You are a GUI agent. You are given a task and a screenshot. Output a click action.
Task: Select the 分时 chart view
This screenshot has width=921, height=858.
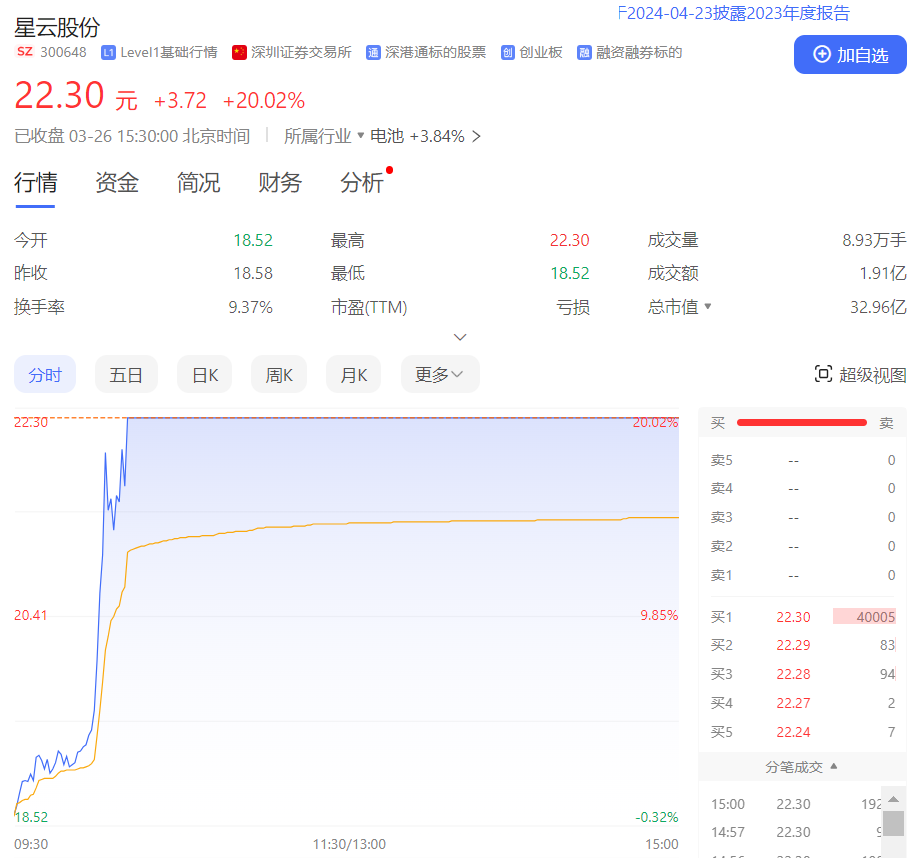pyautogui.click(x=45, y=374)
